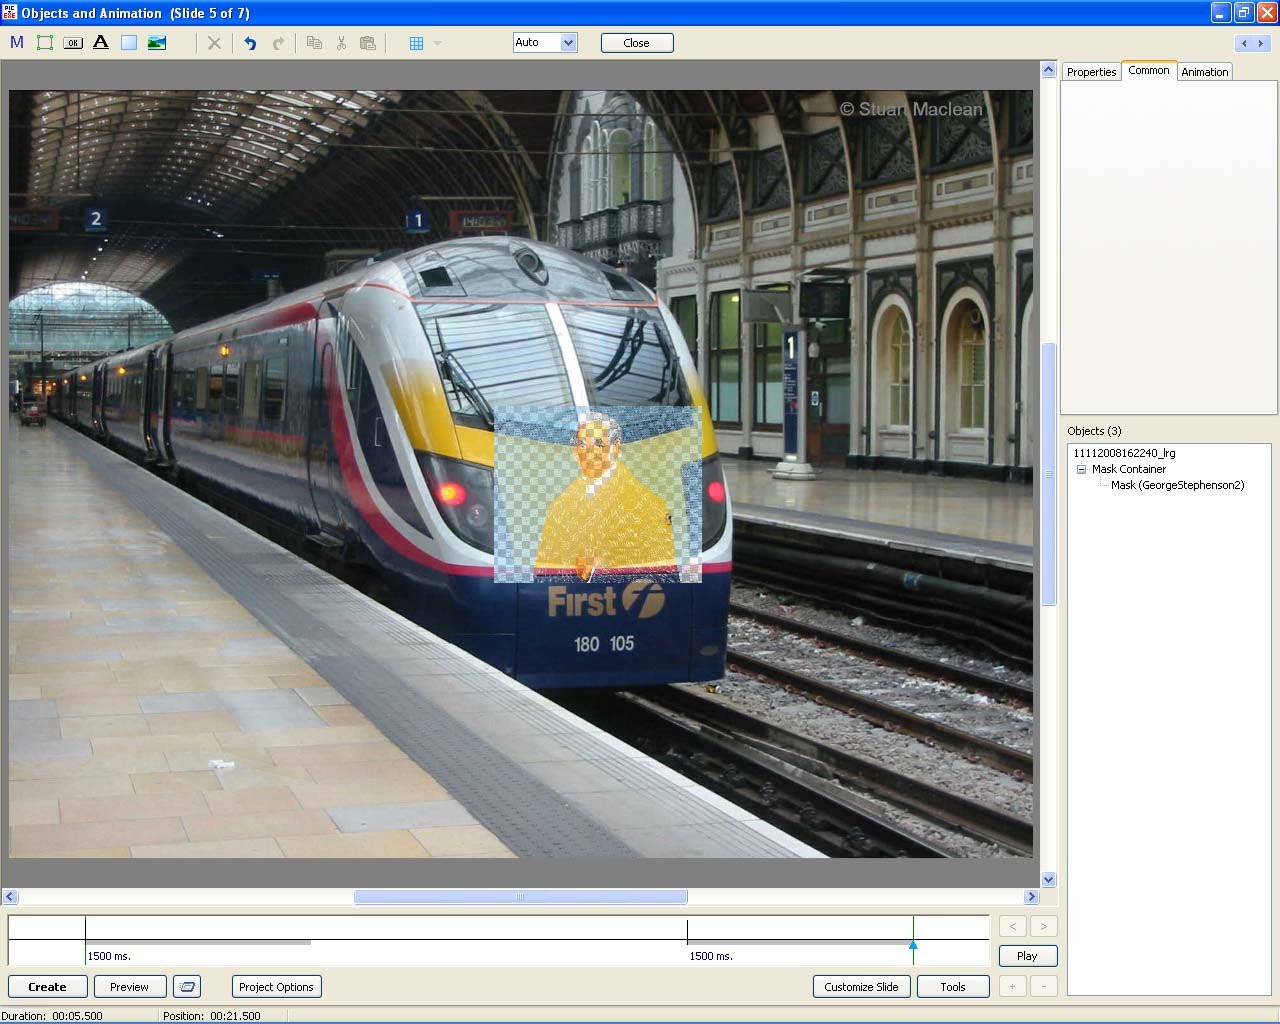Click the Customize Slide button
This screenshot has height=1024, width=1280.
pos(861,987)
